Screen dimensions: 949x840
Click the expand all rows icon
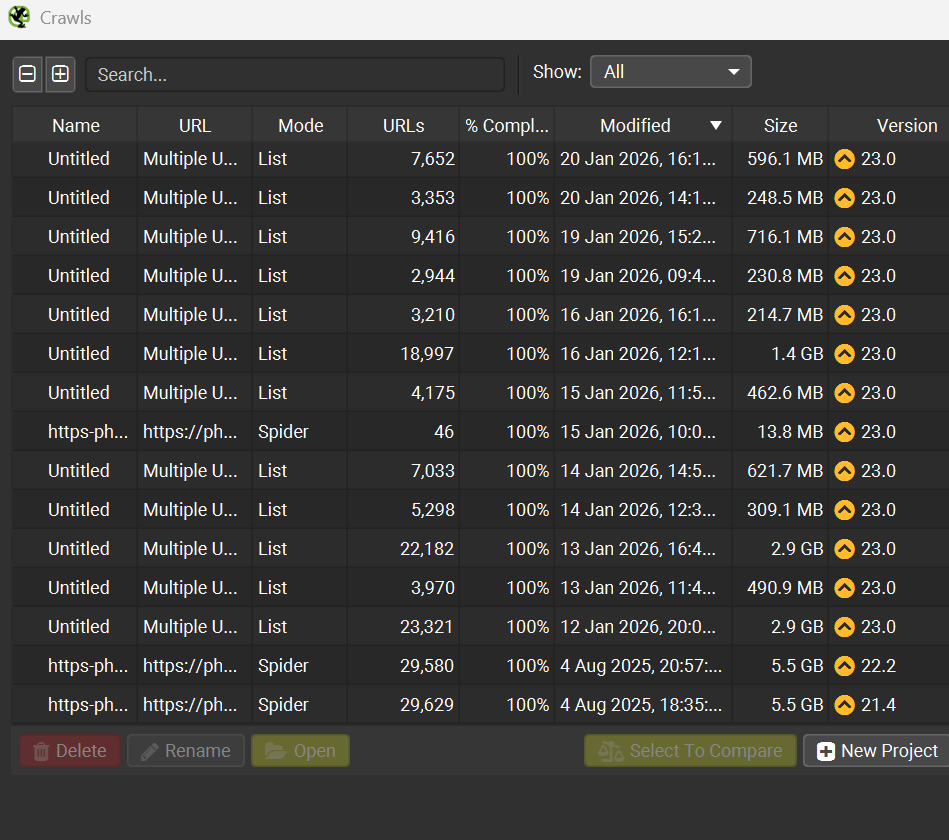pos(60,73)
